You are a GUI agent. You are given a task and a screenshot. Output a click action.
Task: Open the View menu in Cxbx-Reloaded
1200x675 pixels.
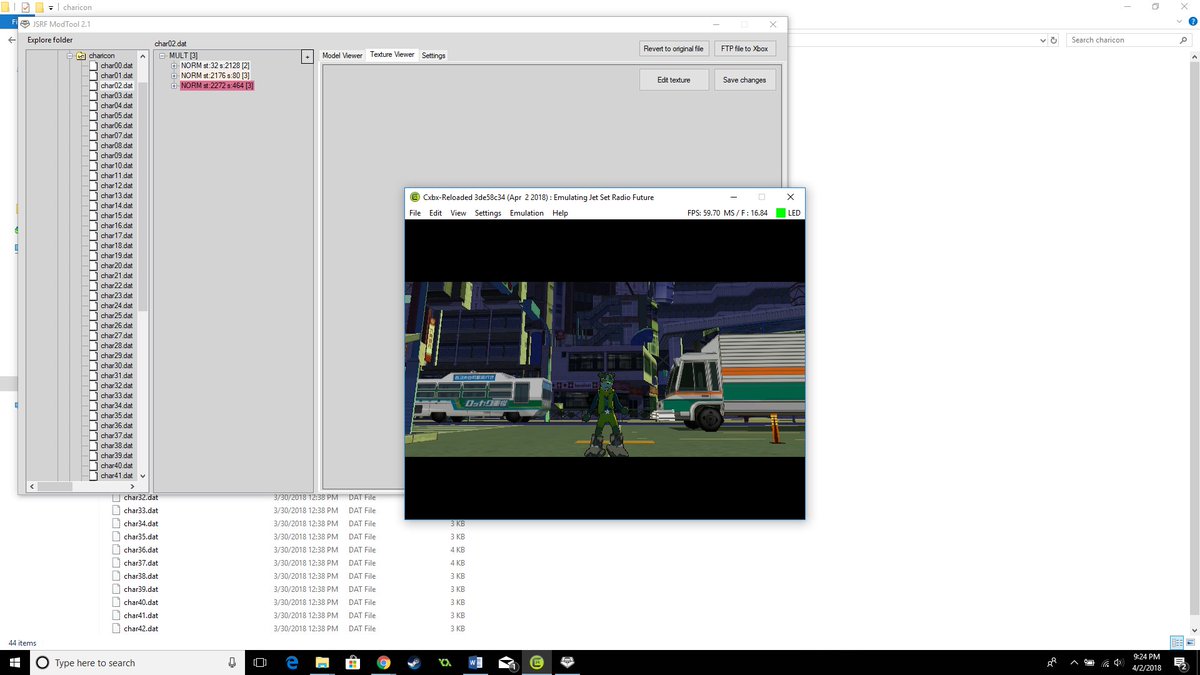click(x=458, y=213)
